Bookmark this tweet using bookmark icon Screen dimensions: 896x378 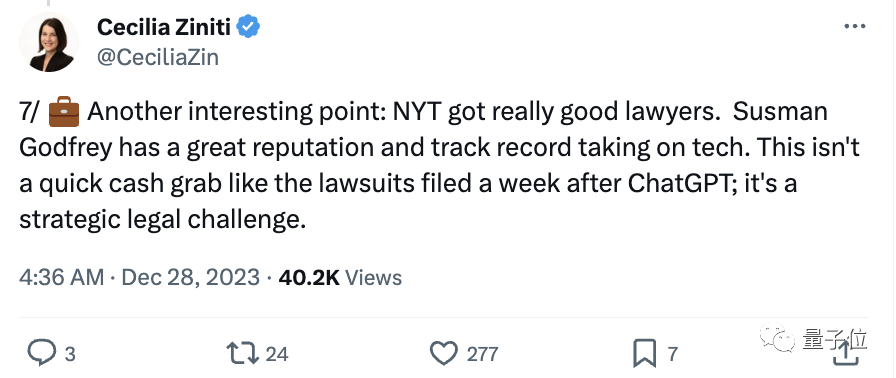point(645,354)
